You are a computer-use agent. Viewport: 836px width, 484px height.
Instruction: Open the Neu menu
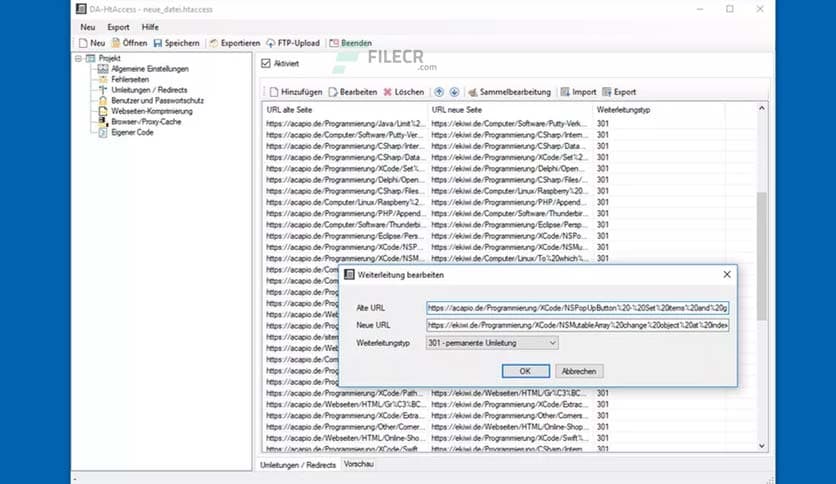(x=88, y=27)
